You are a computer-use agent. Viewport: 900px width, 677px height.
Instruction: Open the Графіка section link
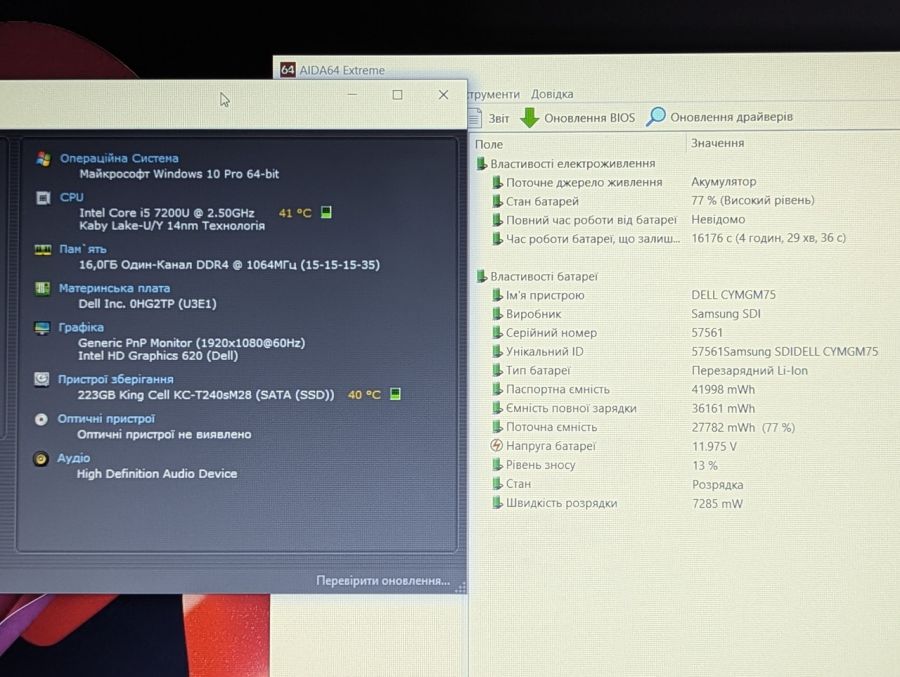(x=81, y=327)
